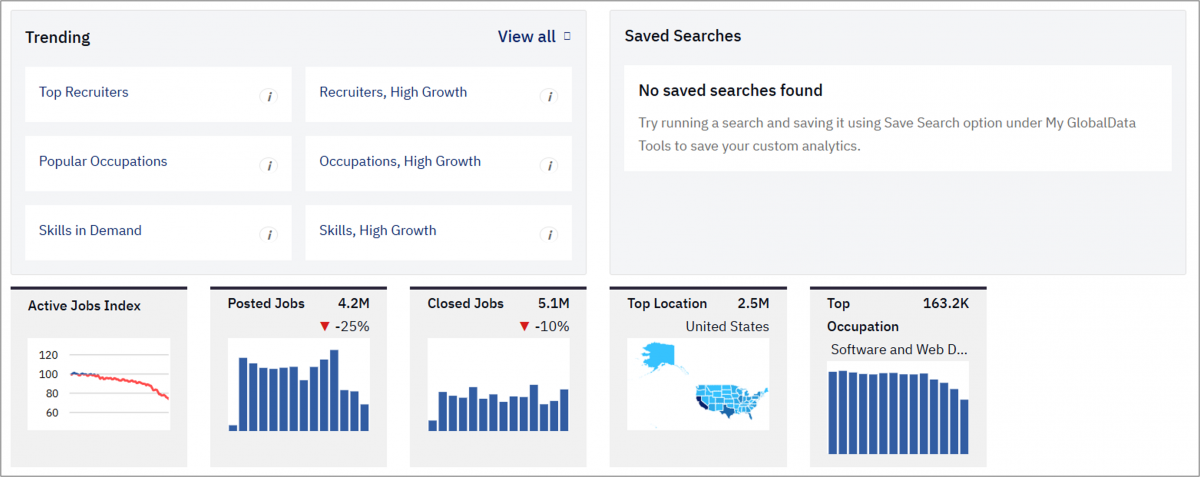The width and height of the screenshot is (1200, 477).
Task: Open Recruiters, High Growth link
Action: click(393, 92)
